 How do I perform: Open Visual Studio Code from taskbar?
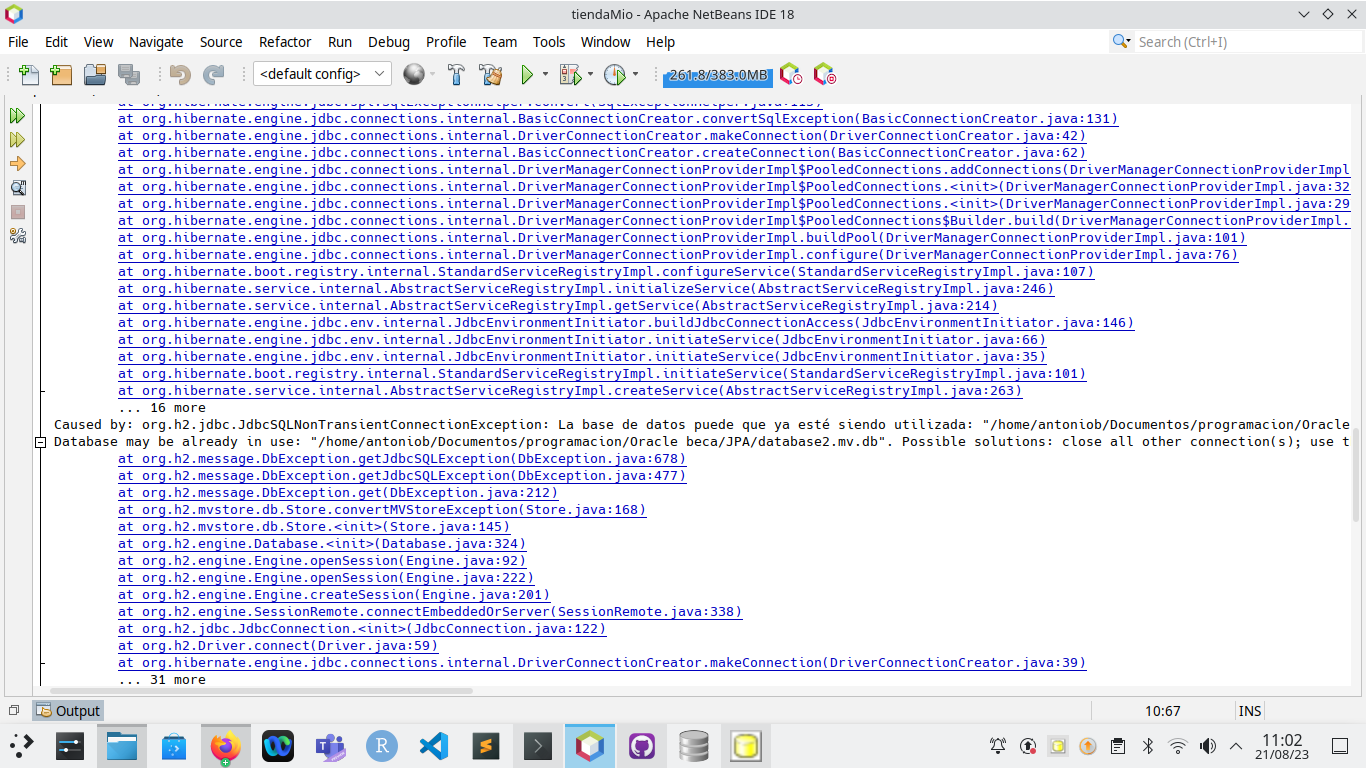pyautogui.click(x=434, y=745)
